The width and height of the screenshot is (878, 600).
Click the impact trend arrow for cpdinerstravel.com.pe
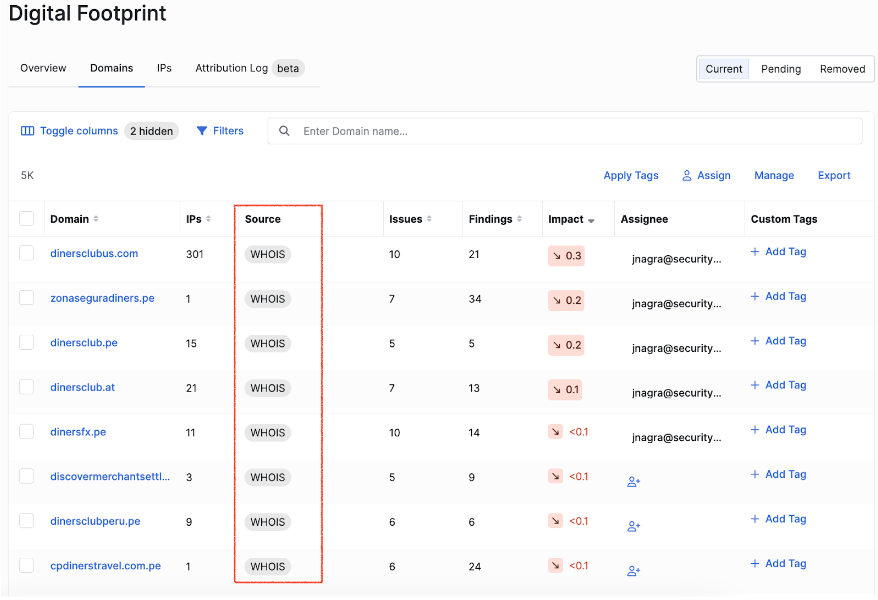point(555,565)
